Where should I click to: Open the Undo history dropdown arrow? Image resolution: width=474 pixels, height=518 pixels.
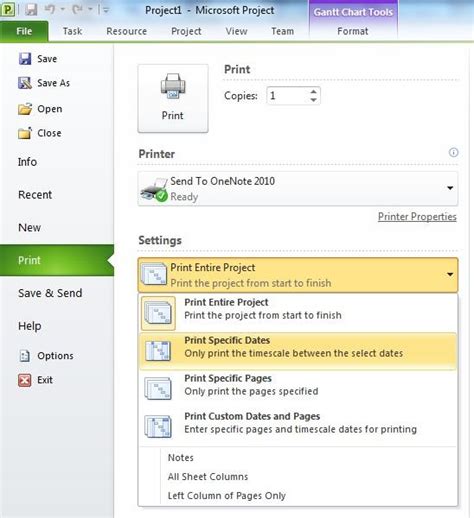pos(62,10)
